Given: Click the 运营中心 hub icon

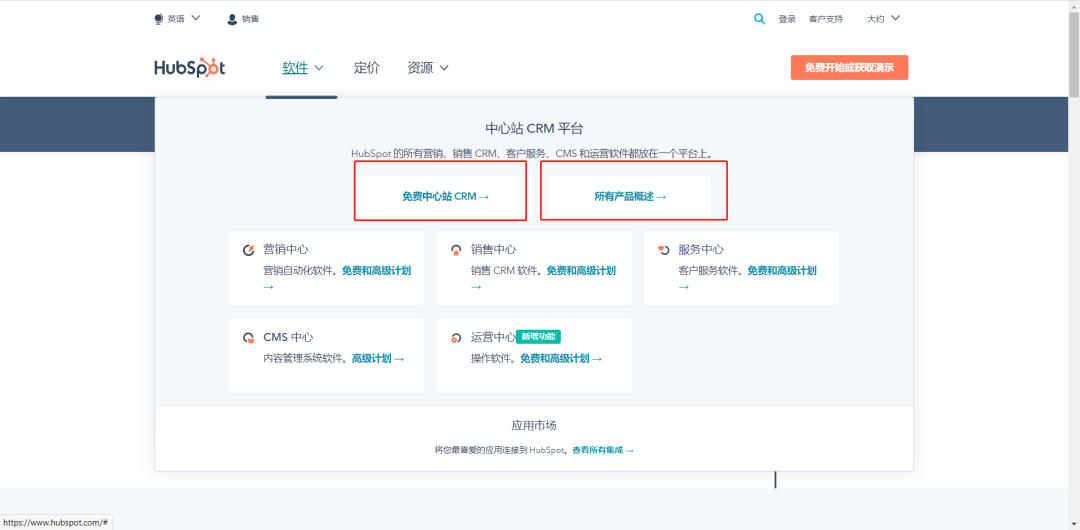Looking at the screenshot, I should 456,338.
